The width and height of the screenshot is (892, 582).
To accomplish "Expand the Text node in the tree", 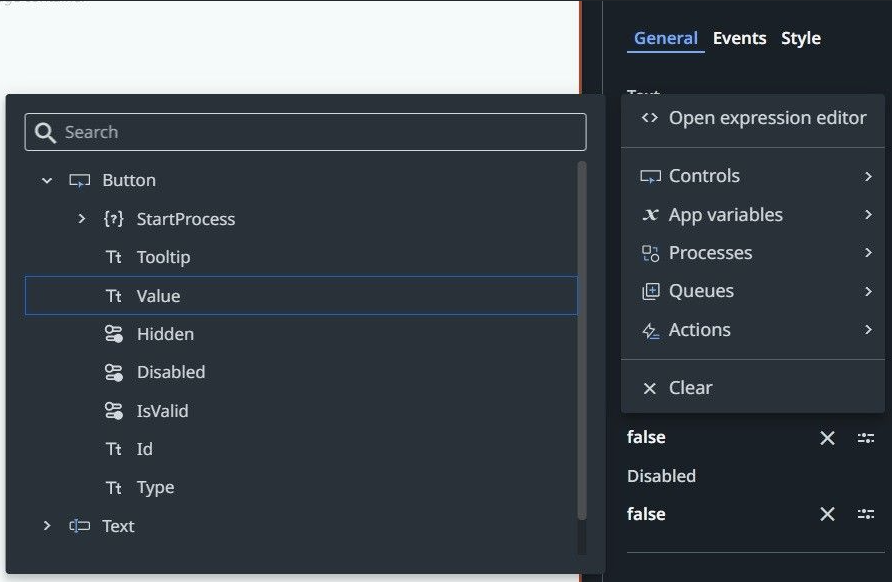I will coord(46,525).
